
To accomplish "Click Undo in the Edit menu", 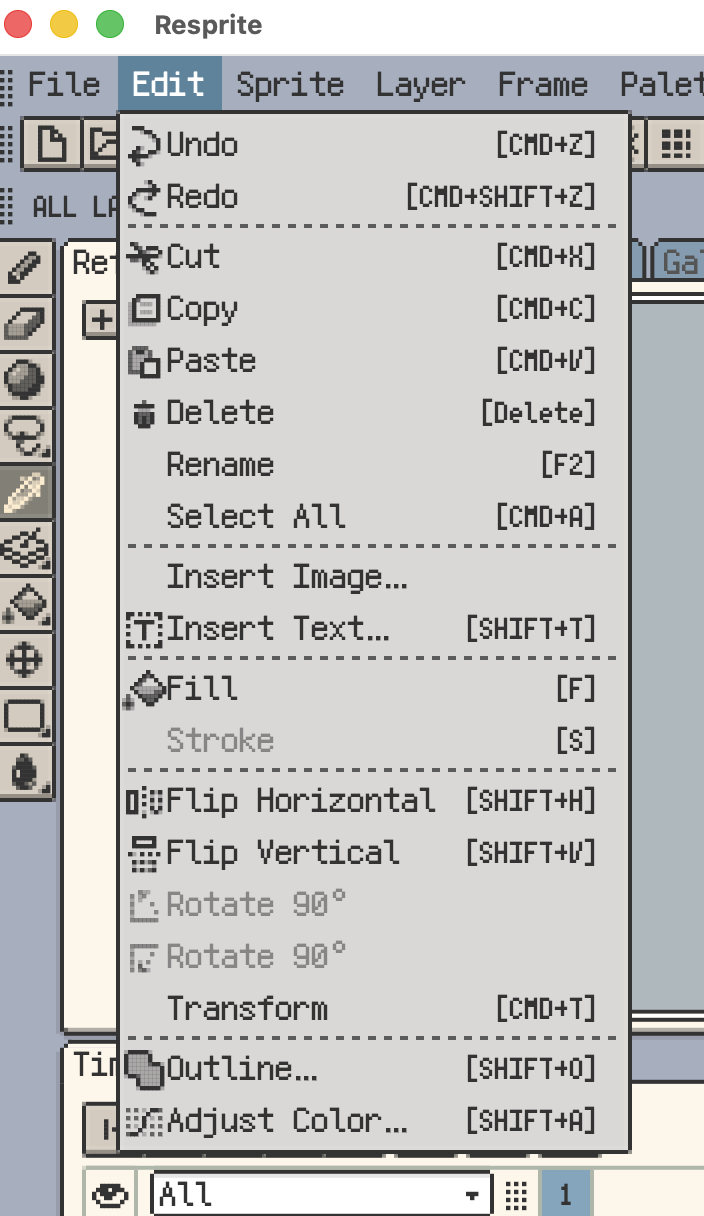I will tap(202, 145).
